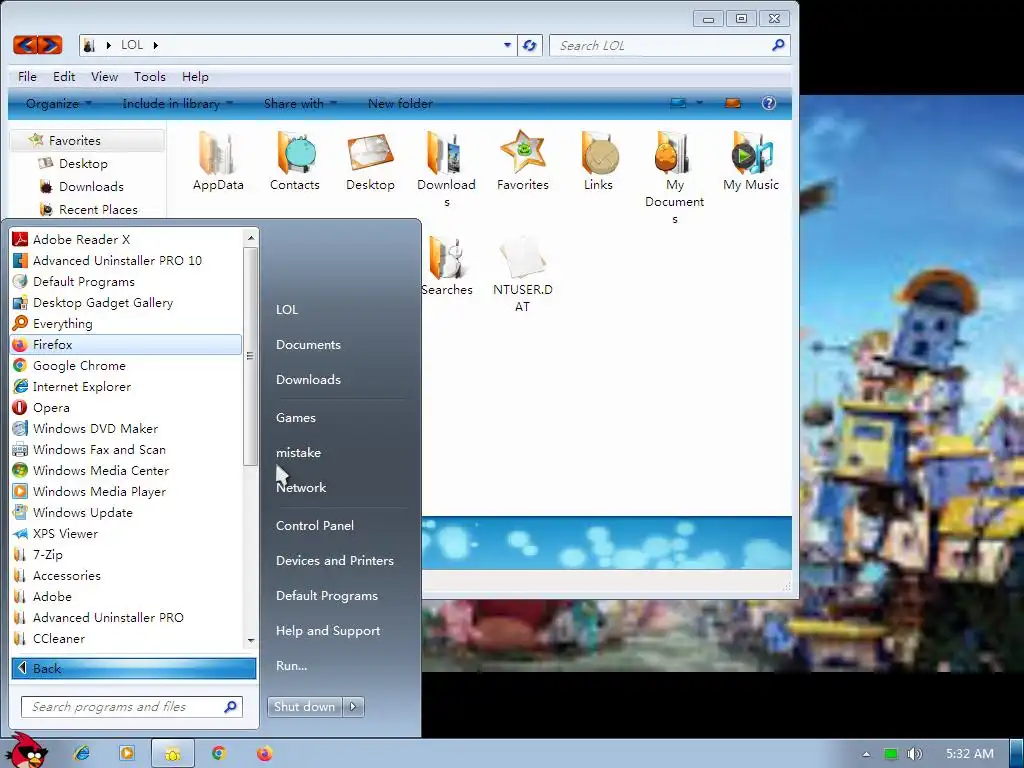
Task: Open Windows Media Center
Action: coord(126,470)
